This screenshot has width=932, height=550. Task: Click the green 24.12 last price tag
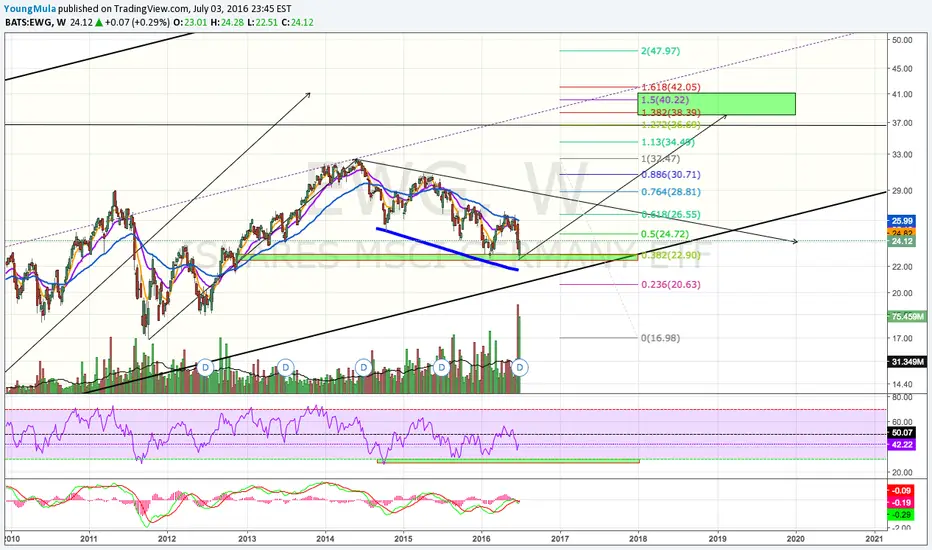tap(902, 241)
